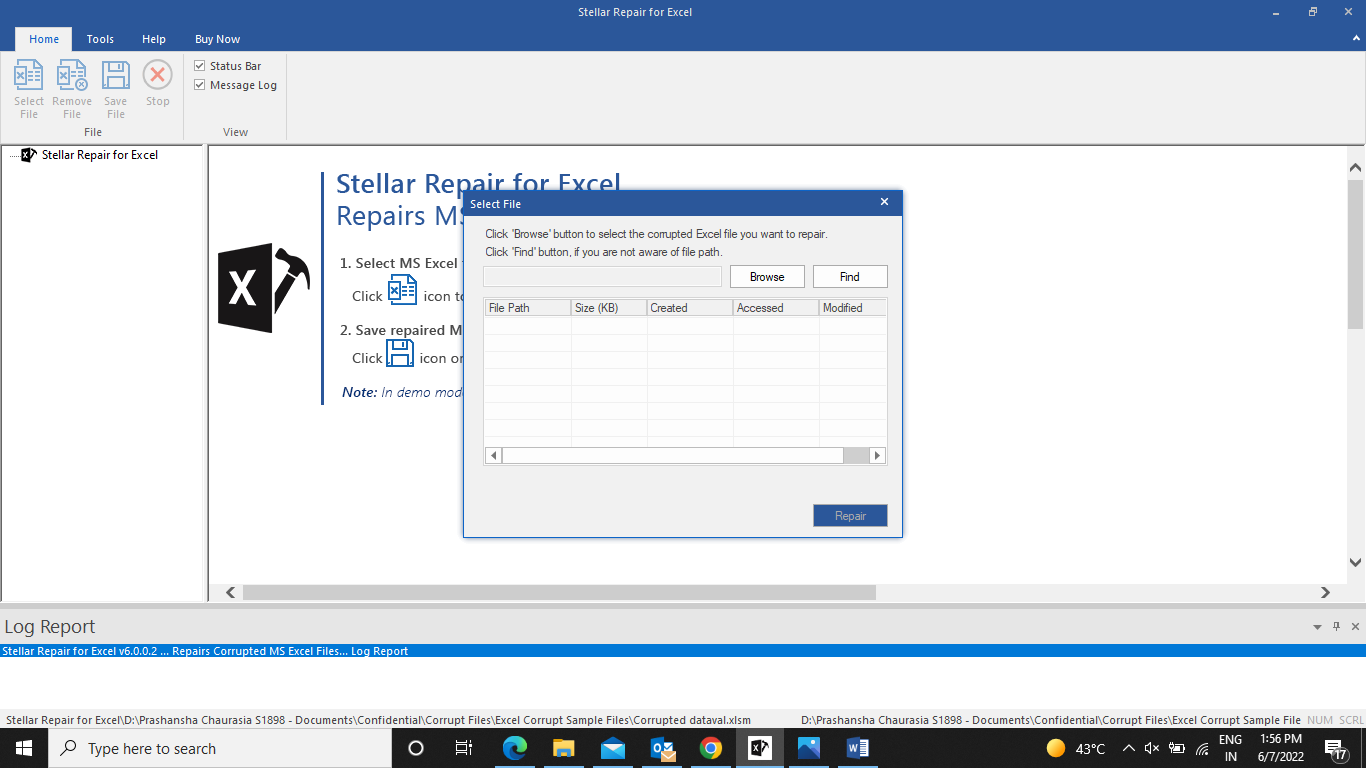
Task: Close the Log Report panel
Action: pos(1356,627)
